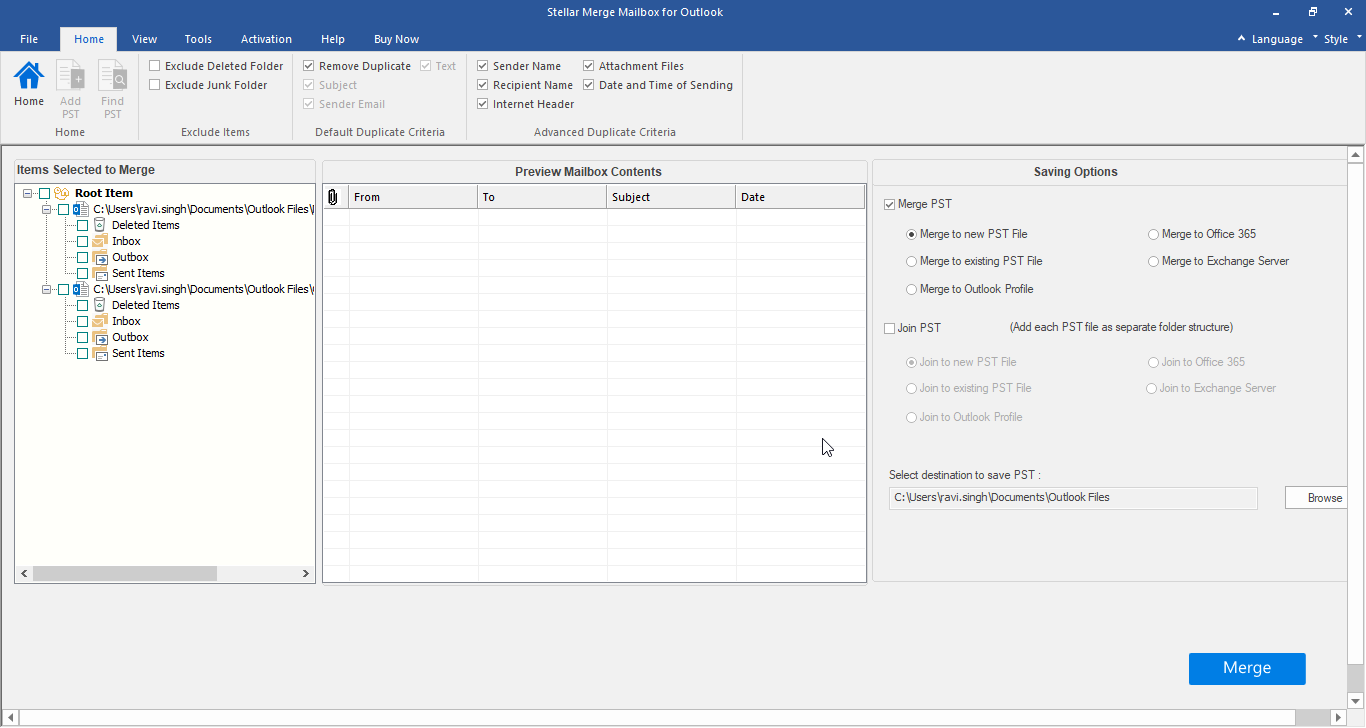Collapse the Root Item tree node

27,193
